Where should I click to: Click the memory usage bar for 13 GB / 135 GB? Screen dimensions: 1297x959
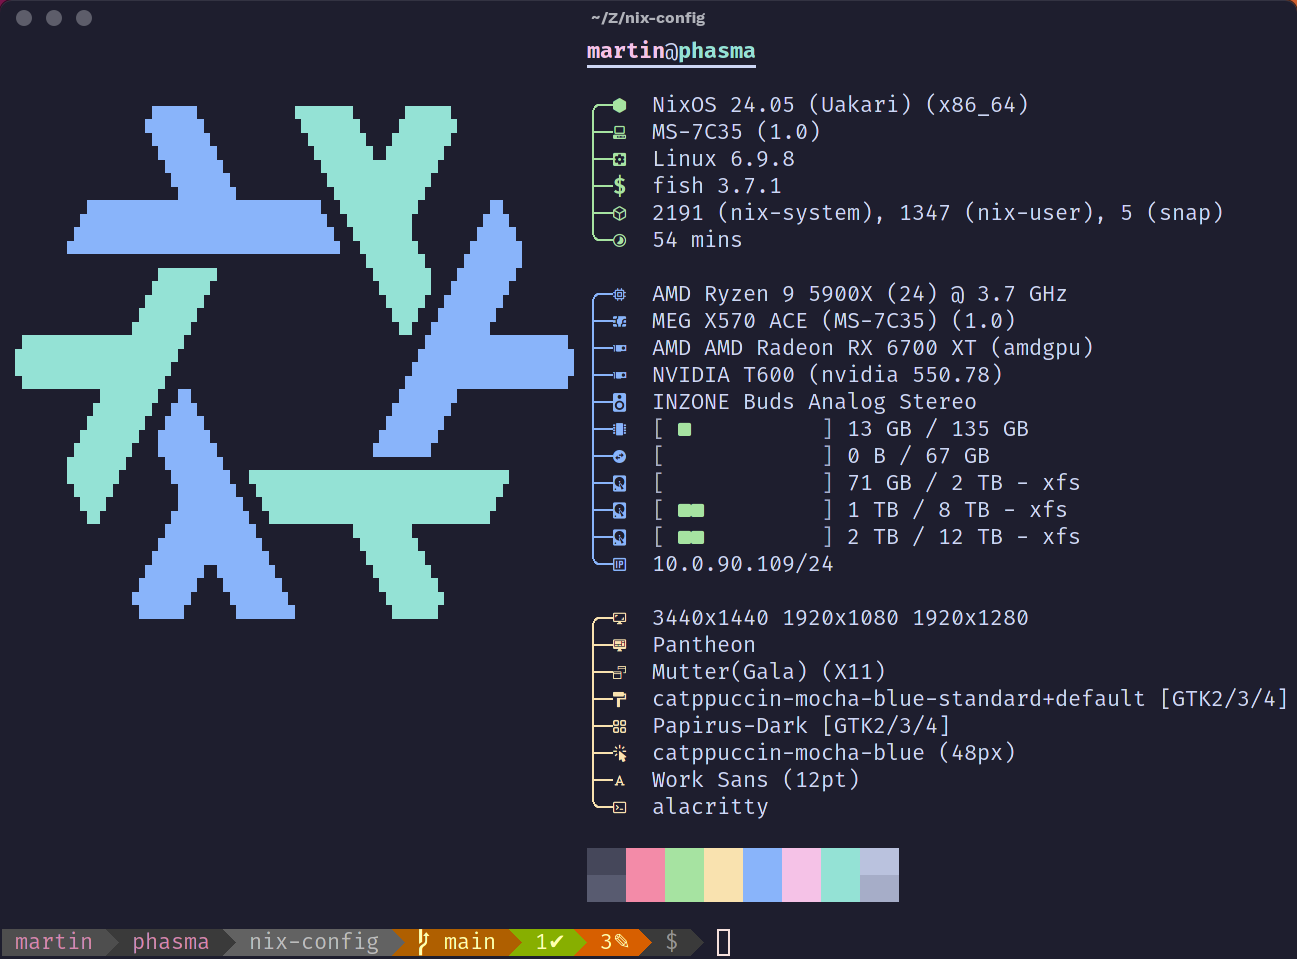(x=743, y=429)
